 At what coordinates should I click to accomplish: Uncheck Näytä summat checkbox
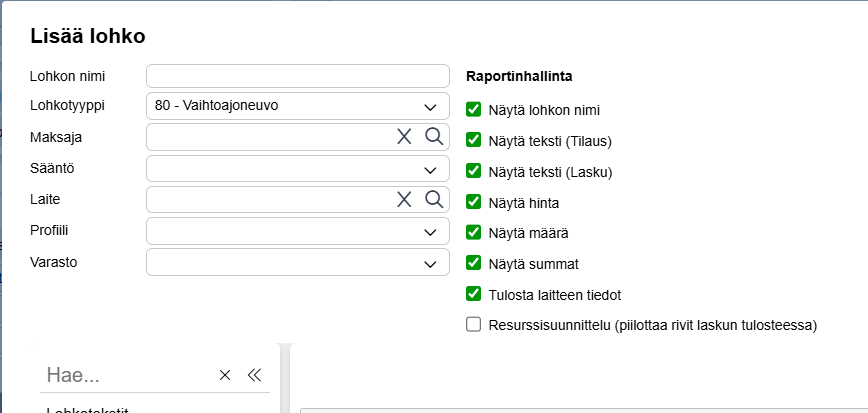click(x=474, y=264)
